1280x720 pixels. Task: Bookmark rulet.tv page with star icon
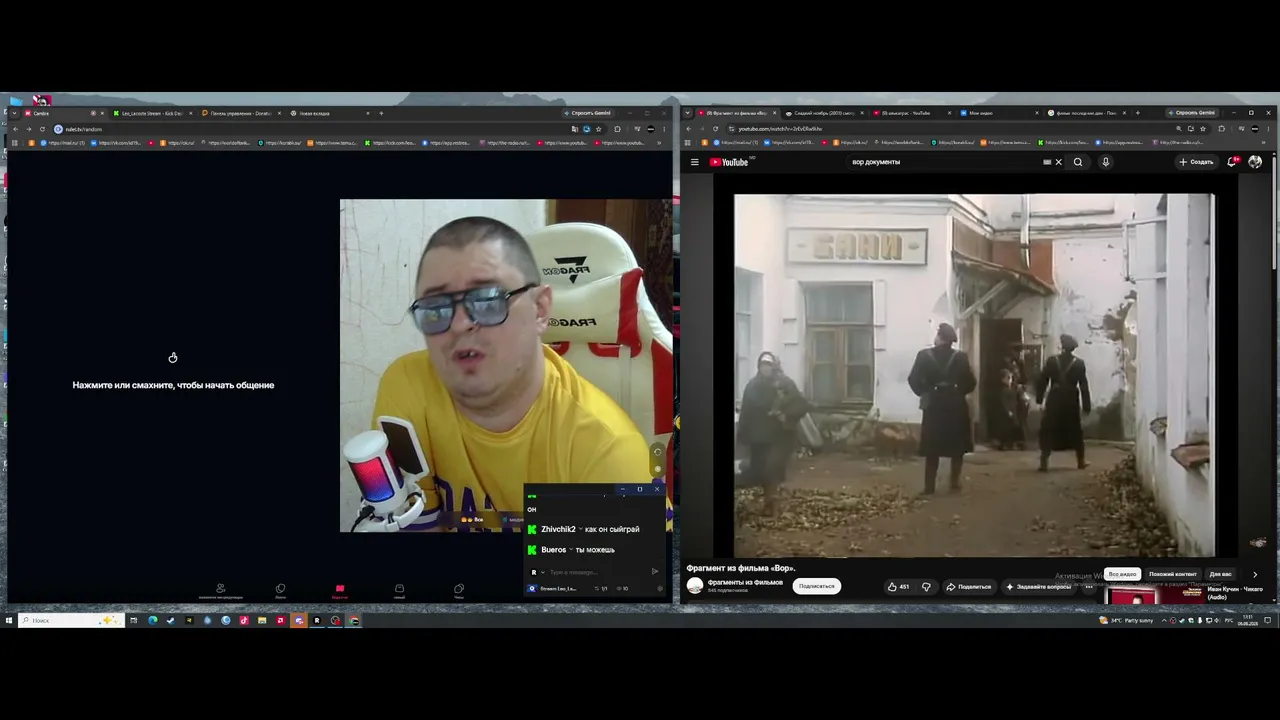(599, 129)
